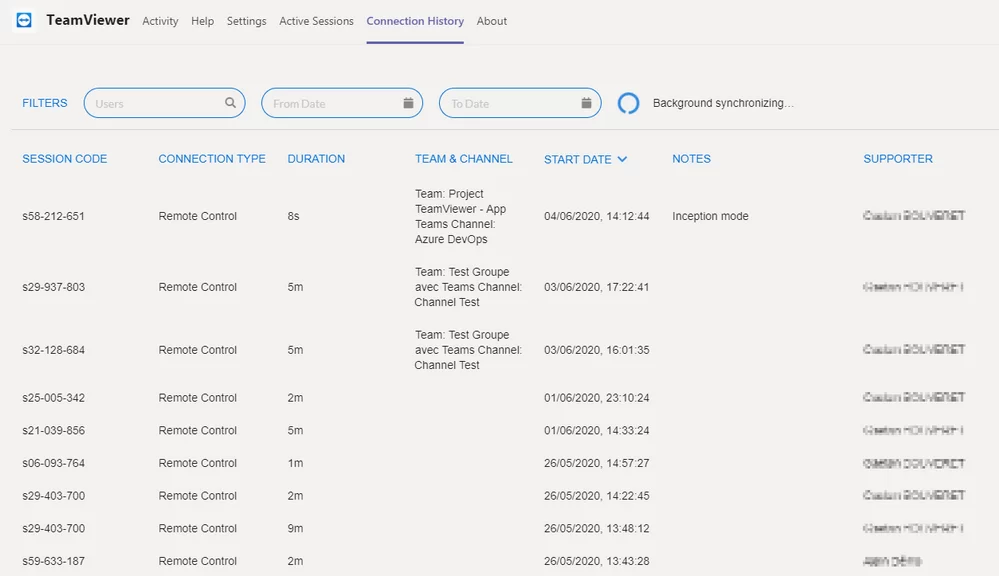Switch to Active Sessions tab

[316, 21]
